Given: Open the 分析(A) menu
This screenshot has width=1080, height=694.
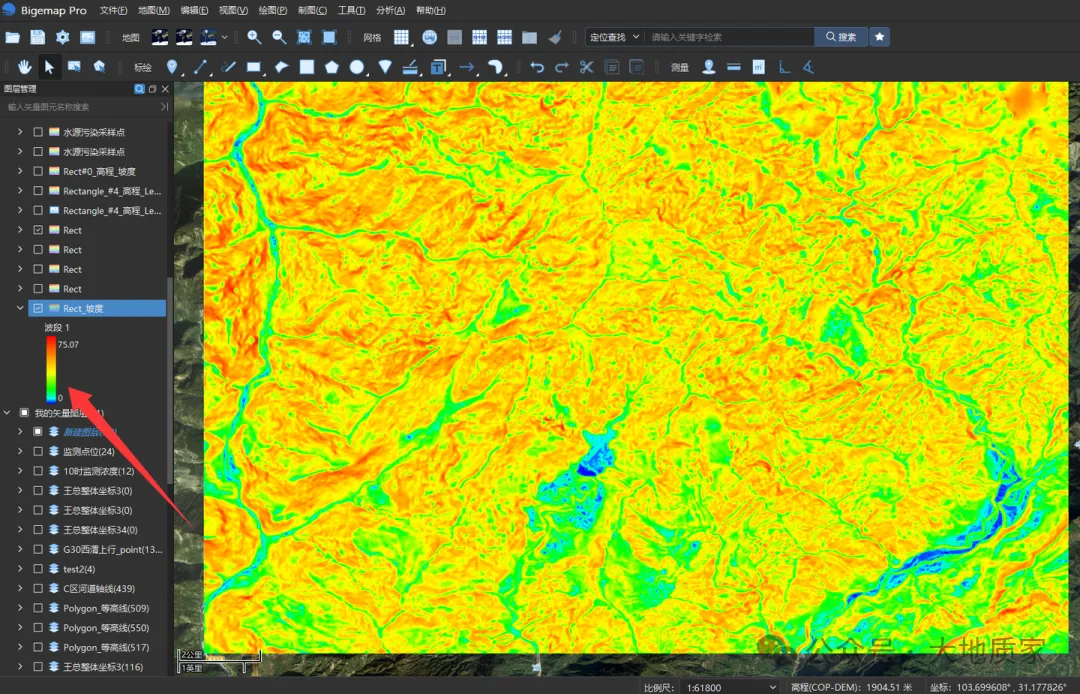Looking at the screenshot, I should click(391, 10).
